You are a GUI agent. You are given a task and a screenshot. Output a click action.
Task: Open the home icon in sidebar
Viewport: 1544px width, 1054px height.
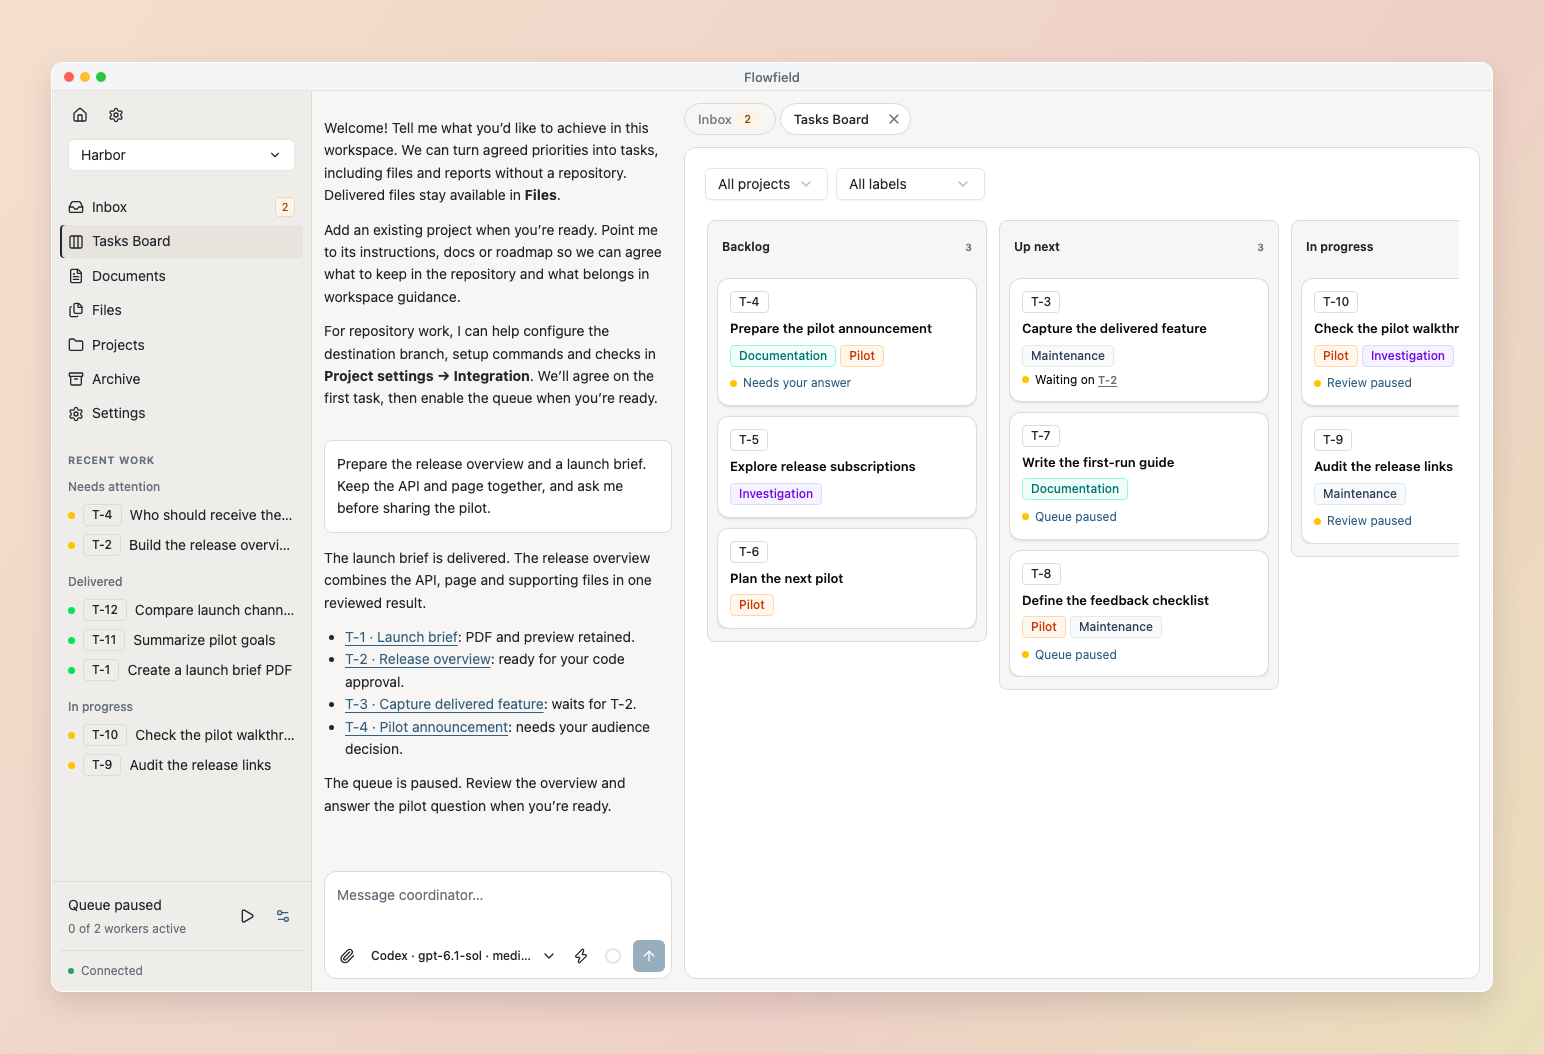click(80, 115)
